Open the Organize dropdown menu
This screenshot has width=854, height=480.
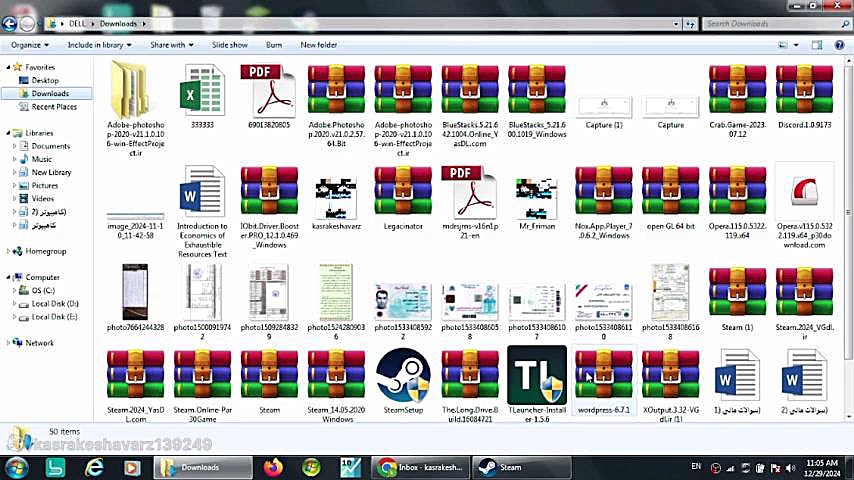[30, 45]
